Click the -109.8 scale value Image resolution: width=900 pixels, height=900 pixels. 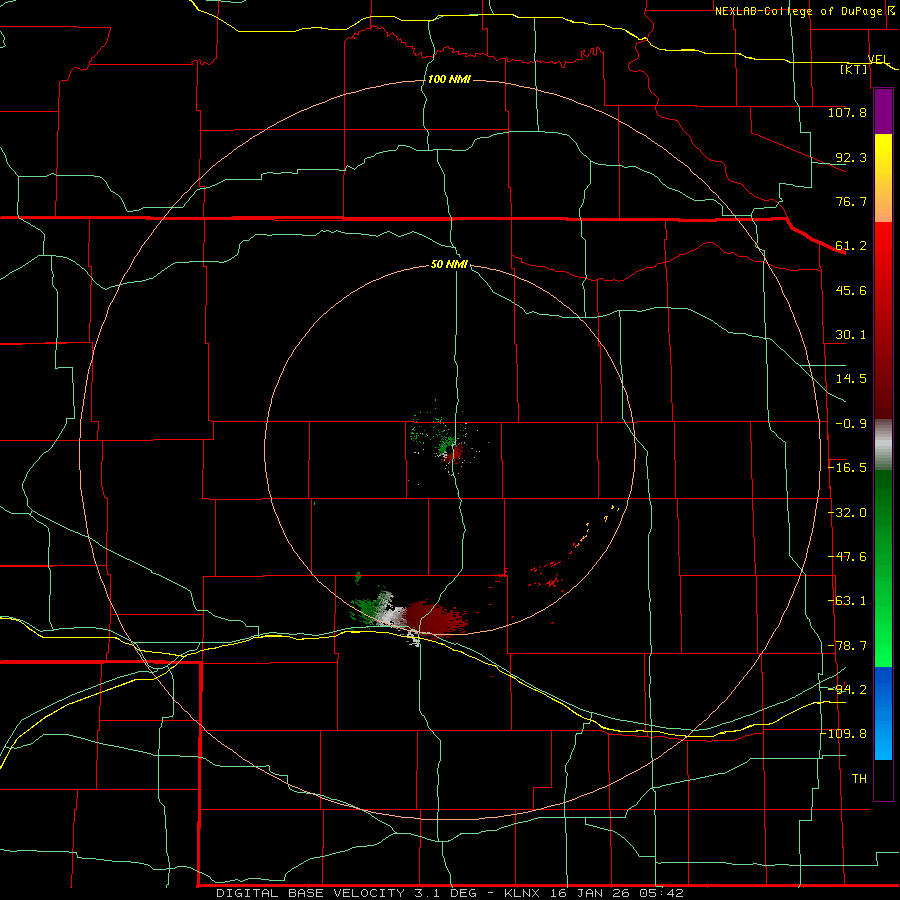pos(844,734)
